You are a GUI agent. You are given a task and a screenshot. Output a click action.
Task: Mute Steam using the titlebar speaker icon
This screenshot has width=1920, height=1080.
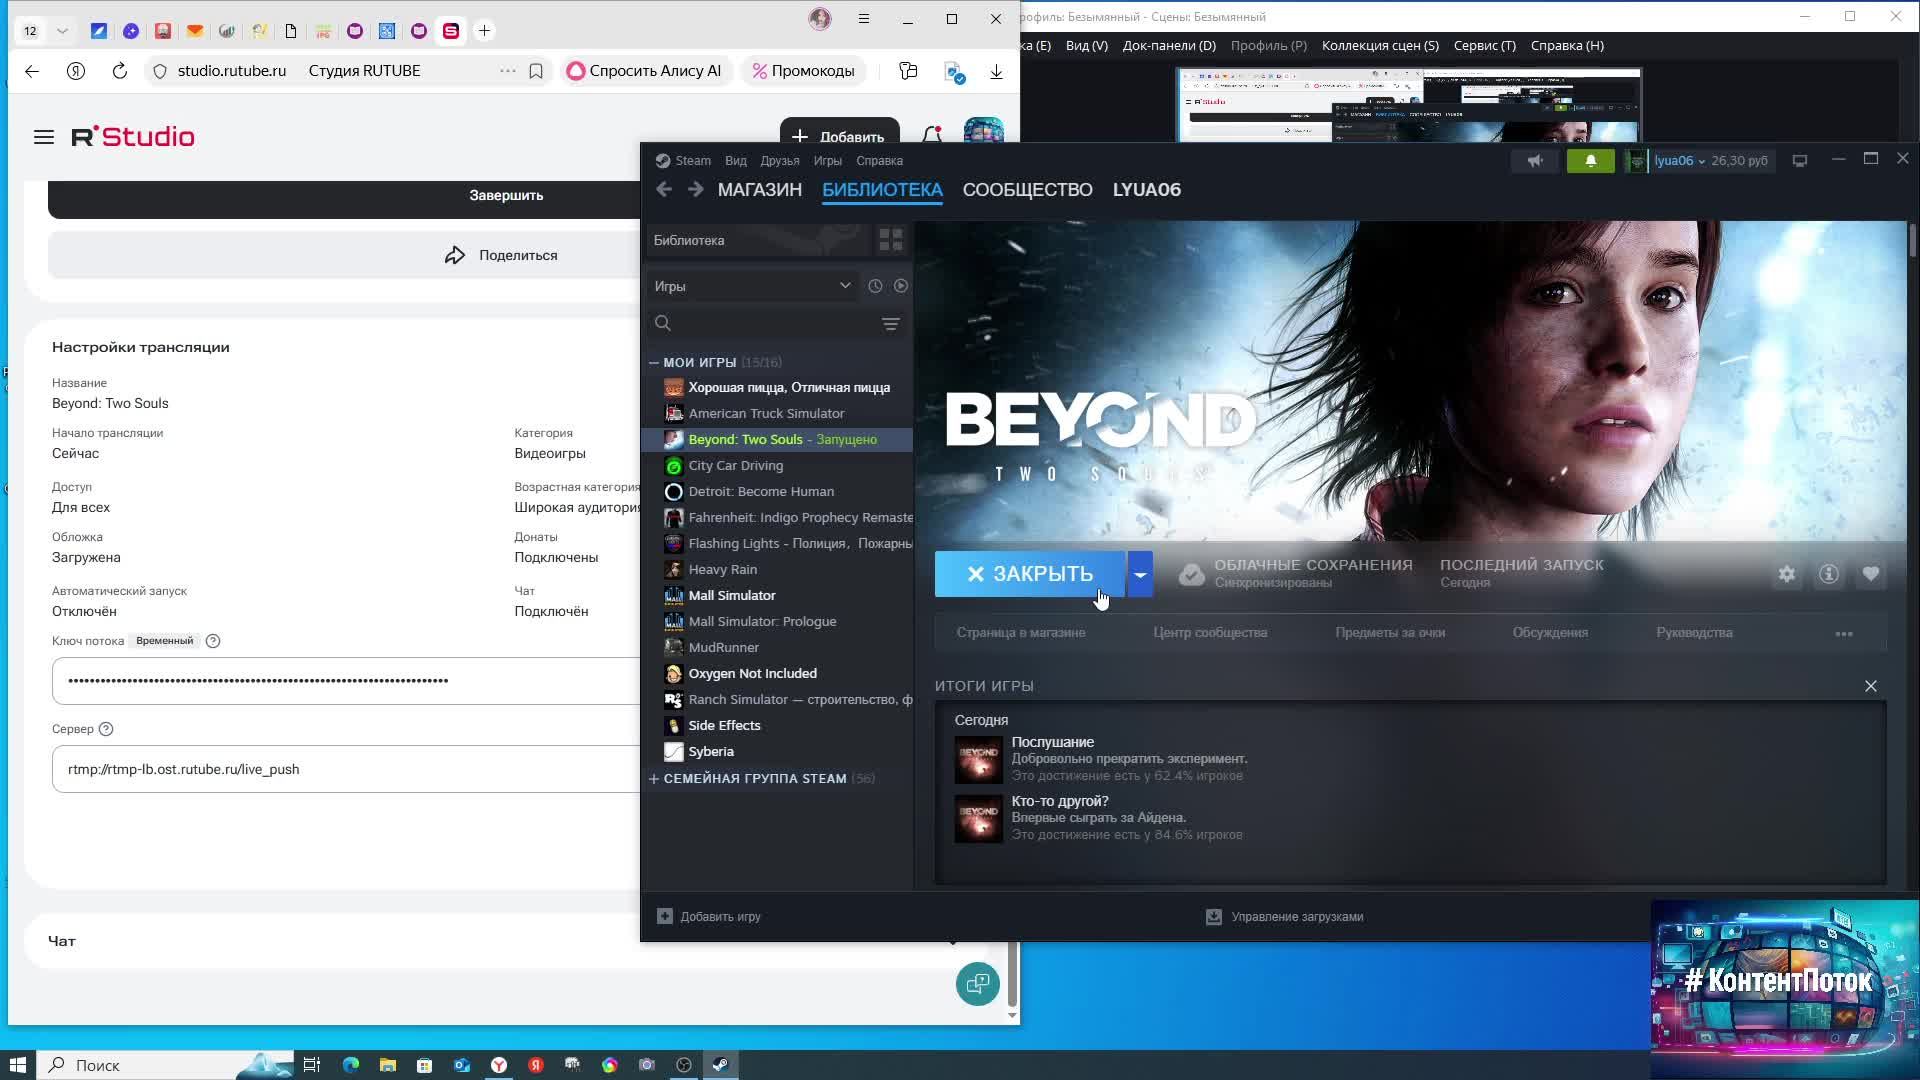[1535, 160]
